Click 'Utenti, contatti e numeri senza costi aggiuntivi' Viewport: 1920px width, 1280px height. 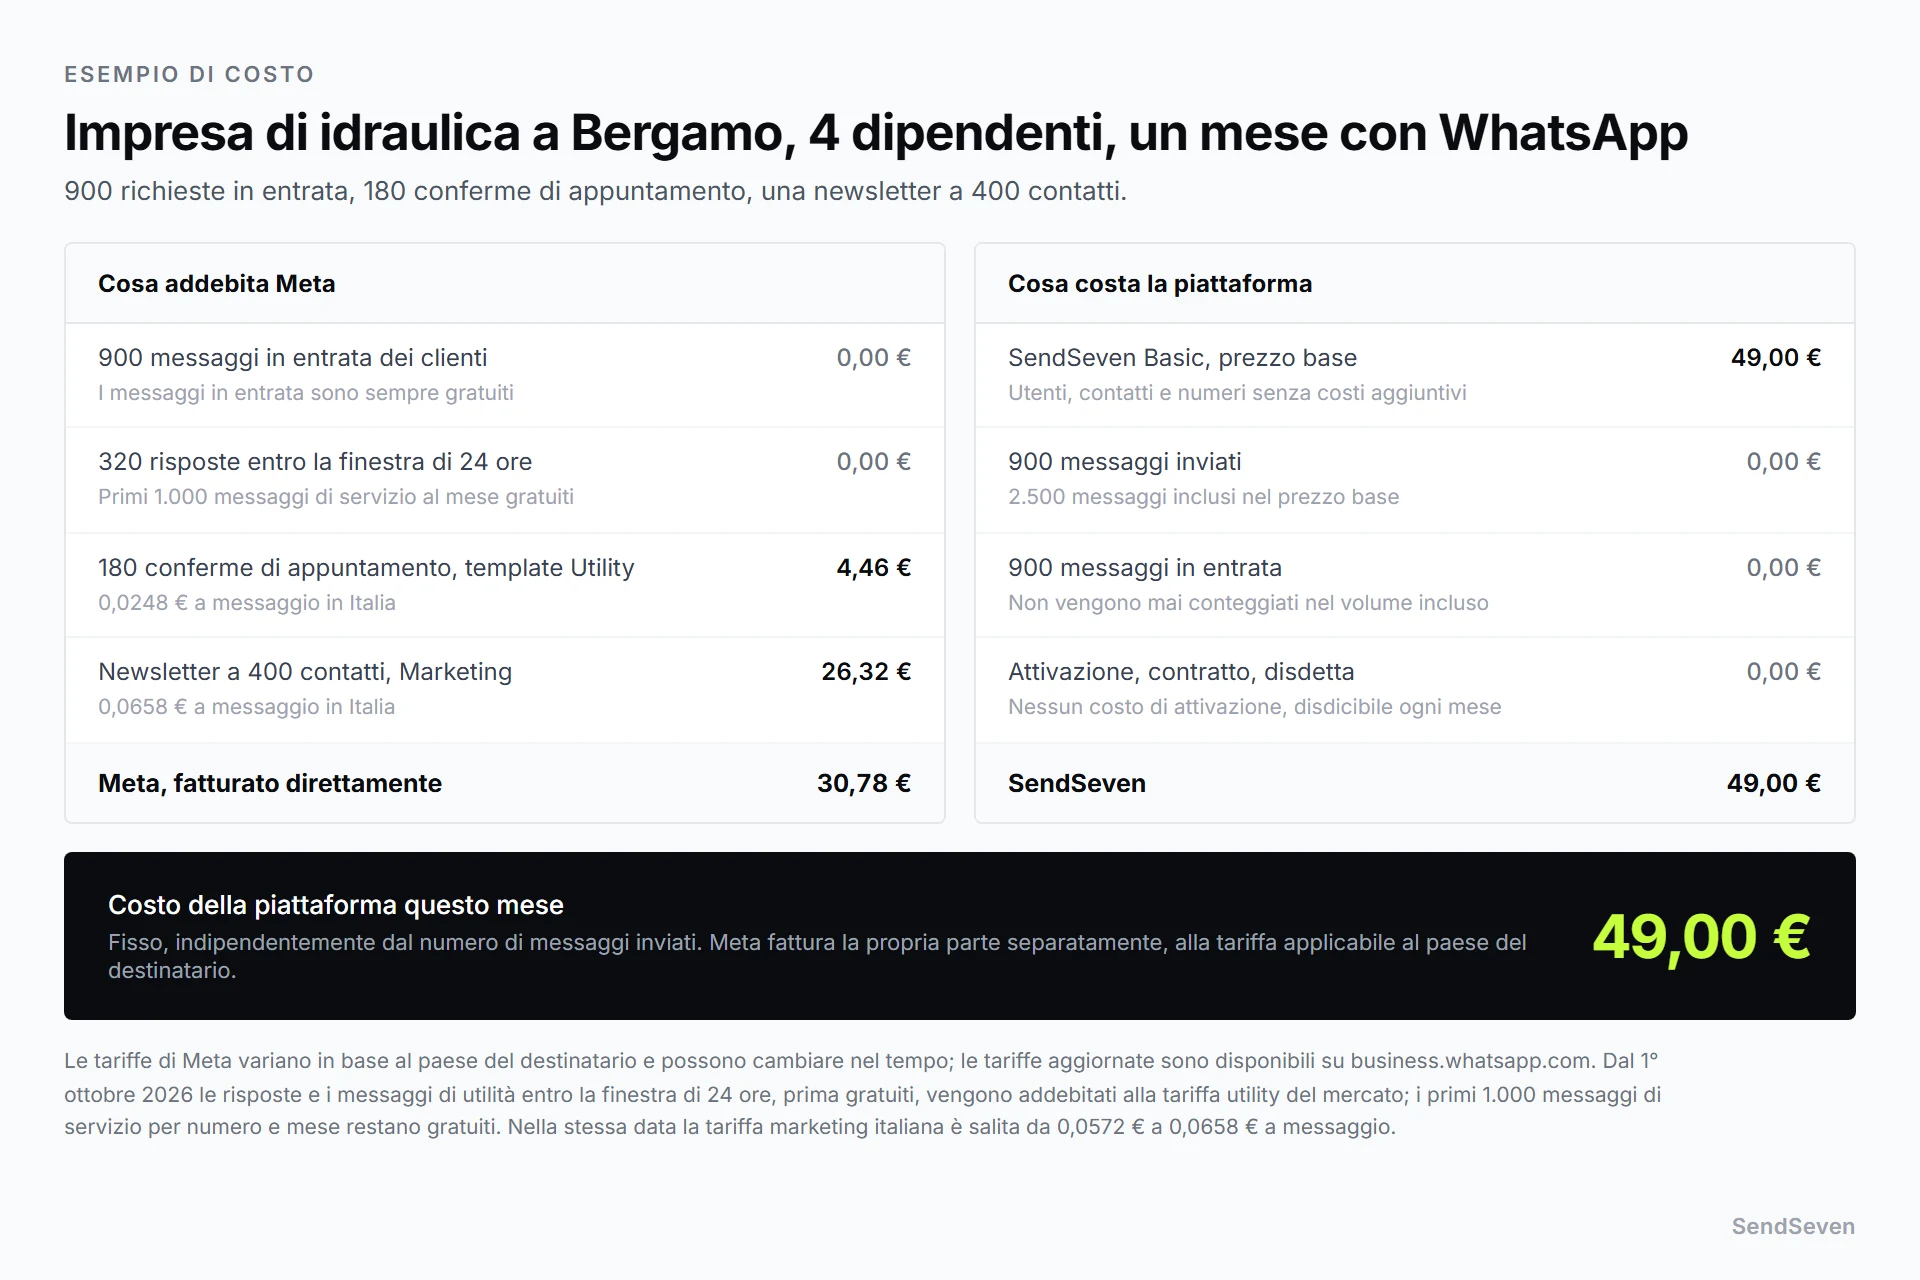tap(1237, 393)
